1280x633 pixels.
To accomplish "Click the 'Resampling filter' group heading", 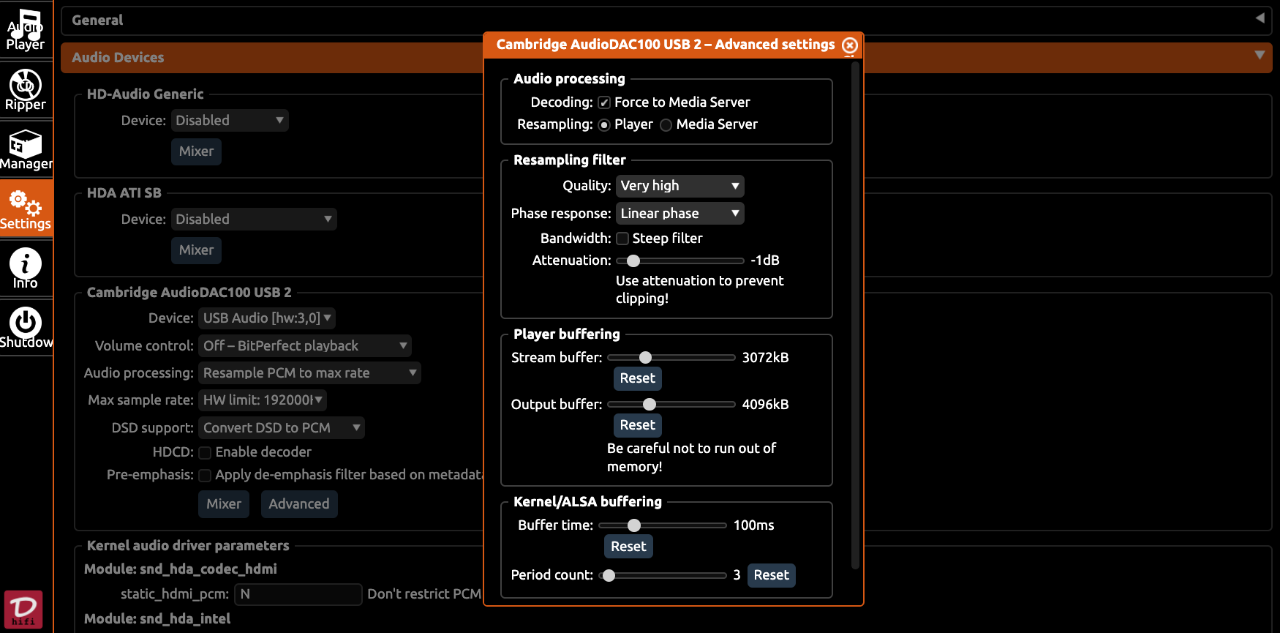I will click(x=570, y=160).
